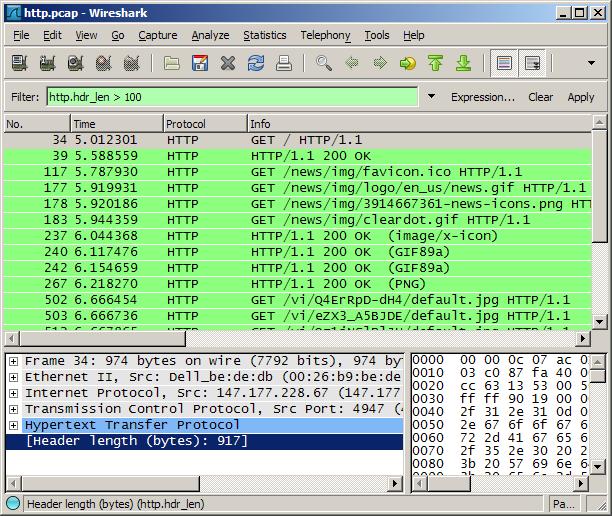Print packets with the printer icon

[x=284, y=63]
